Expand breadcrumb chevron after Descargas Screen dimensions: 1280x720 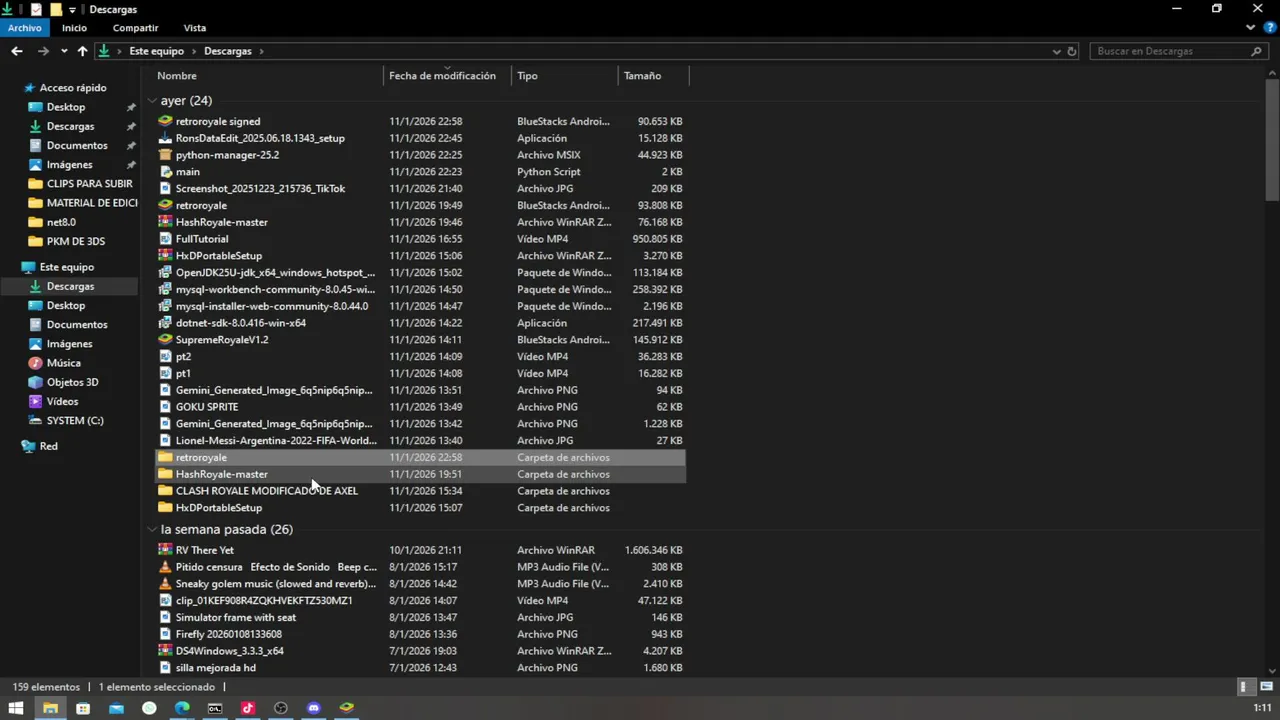[261, 51]
